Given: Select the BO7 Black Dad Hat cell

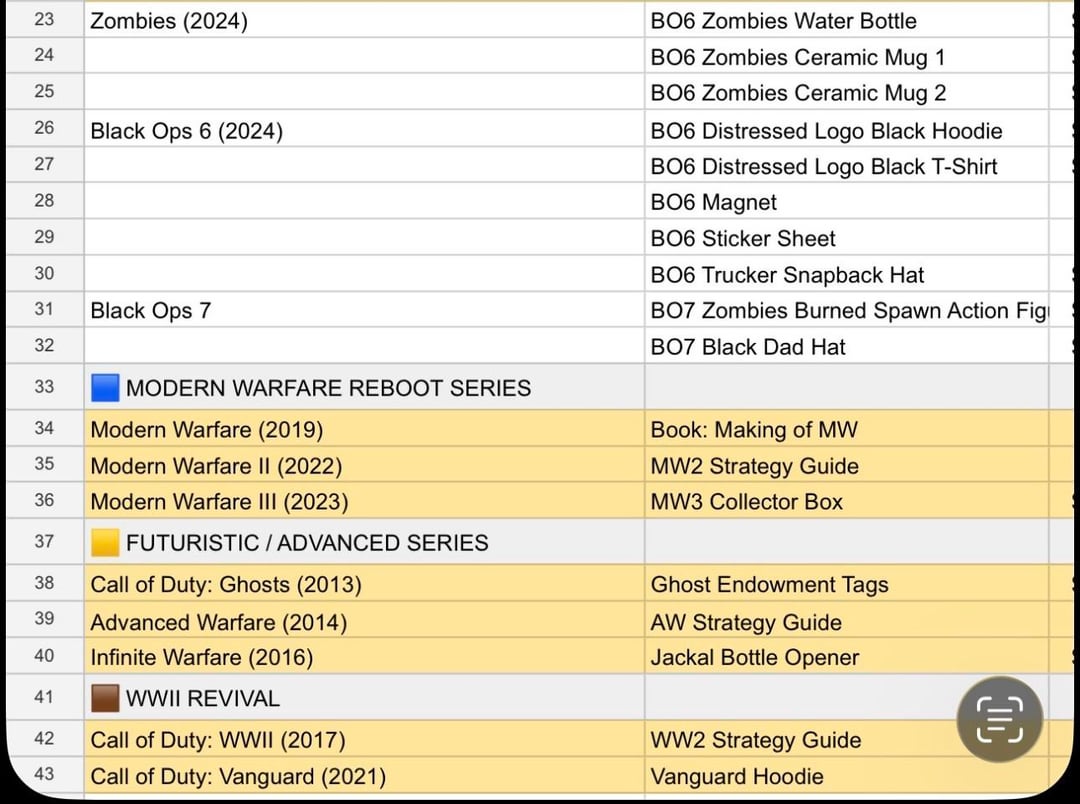Looking at the screenshot, I should pos(847,346).
